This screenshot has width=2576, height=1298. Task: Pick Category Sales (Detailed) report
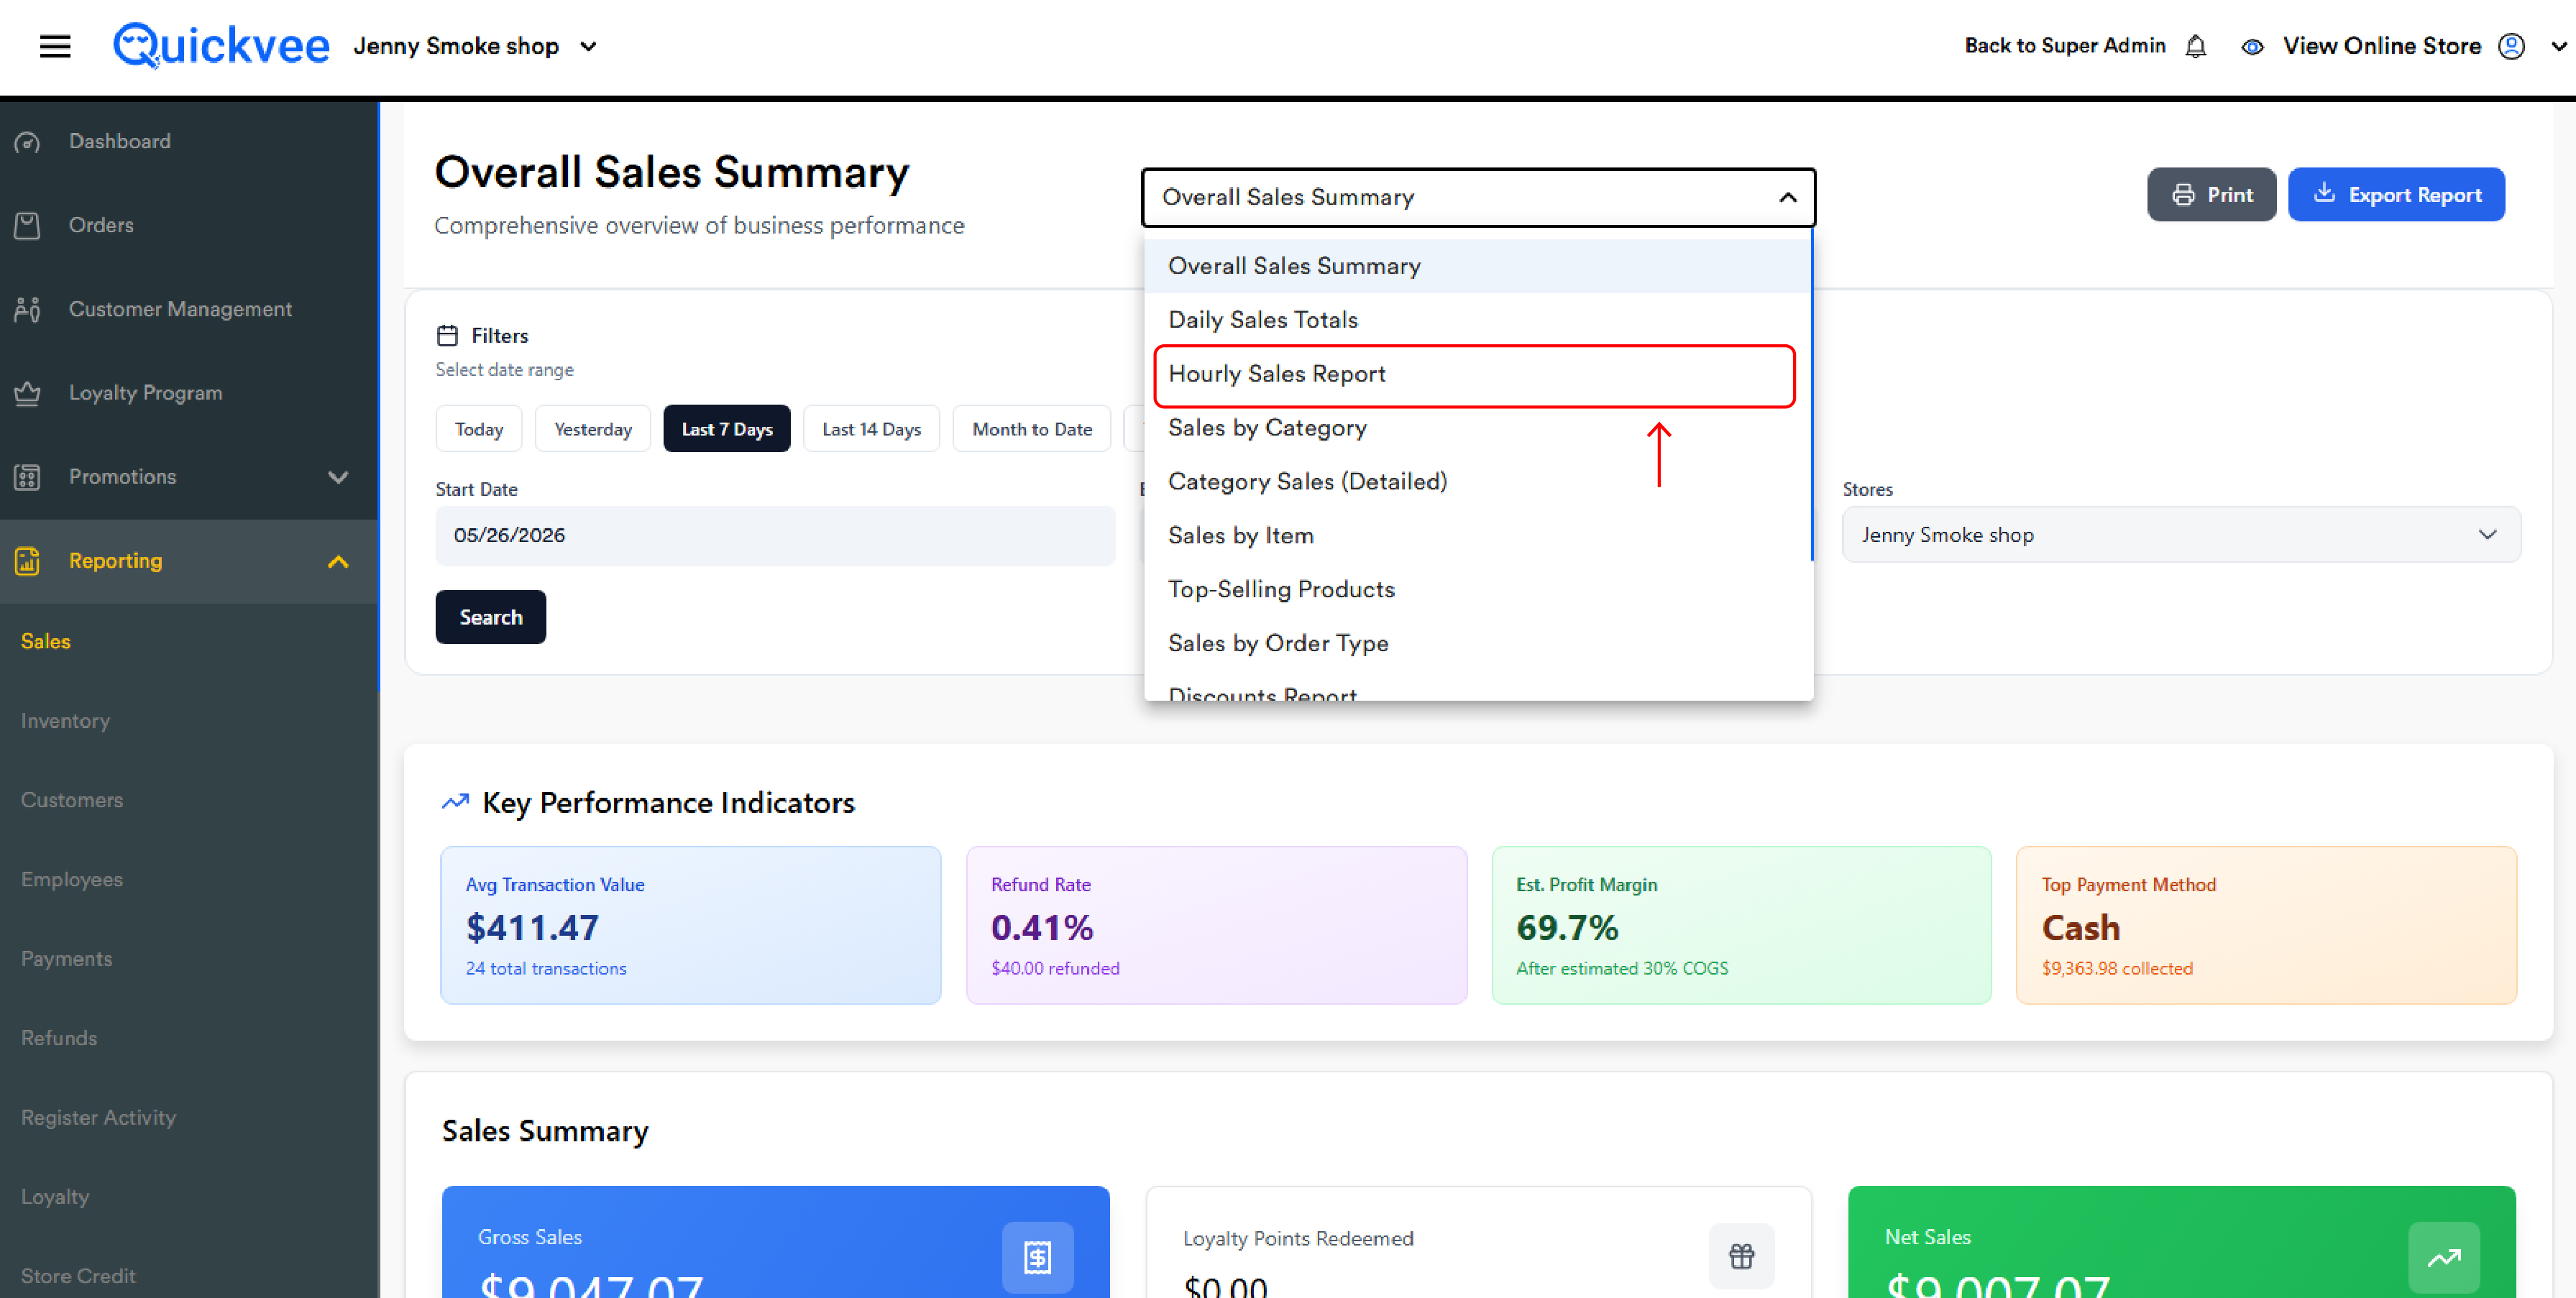point(1477,482)
